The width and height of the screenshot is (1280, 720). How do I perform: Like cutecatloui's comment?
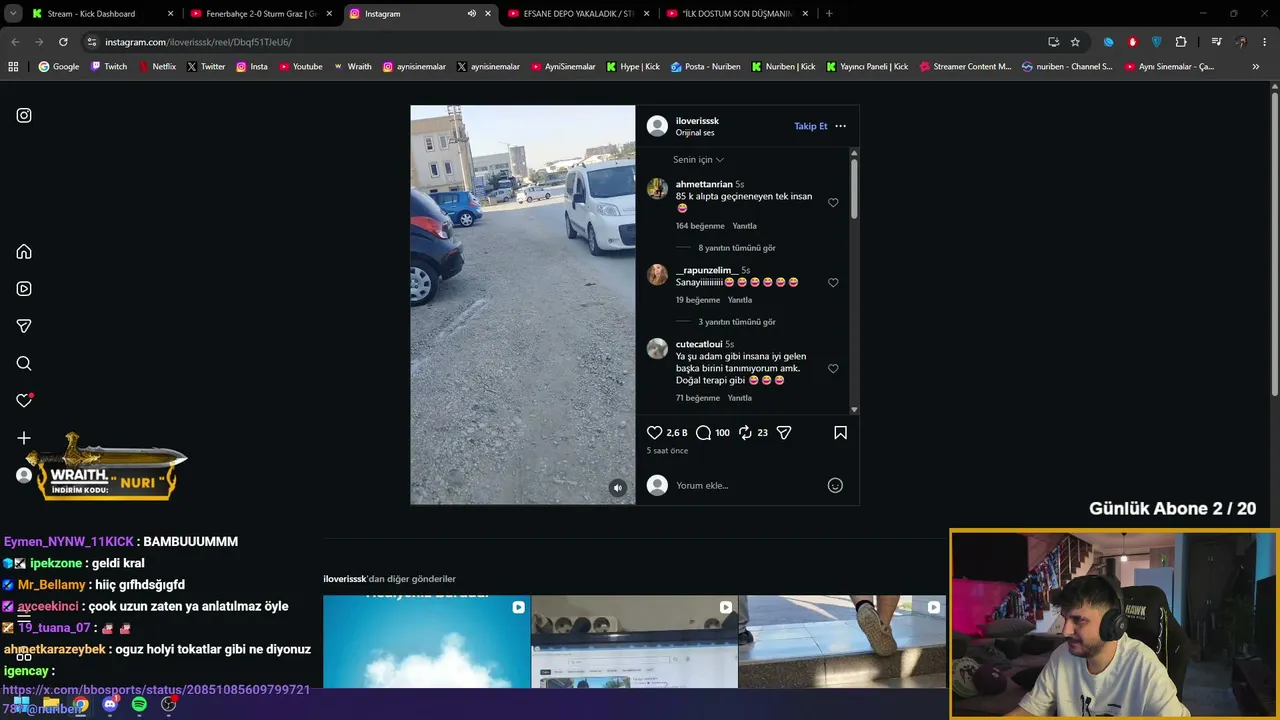[x=833, y=369]
